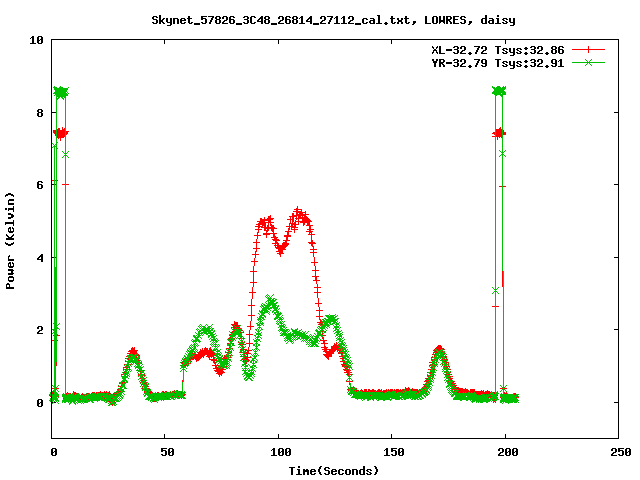
Task: Click the green YR peak near time 95
Action: tap(270, 301)
